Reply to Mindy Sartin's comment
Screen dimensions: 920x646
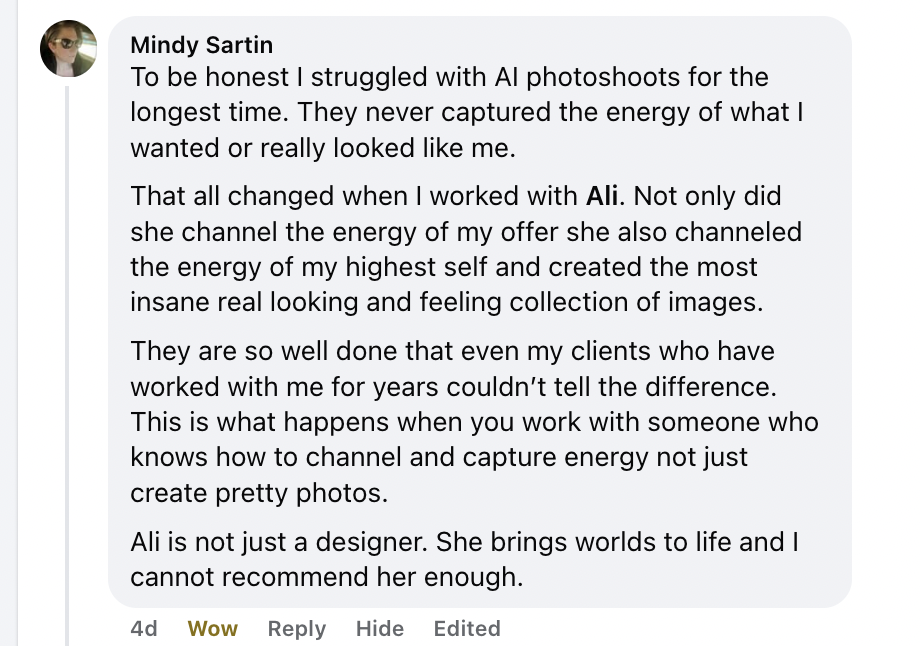point(297,629)
